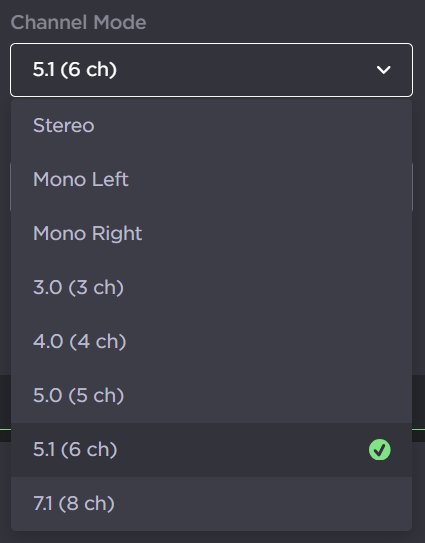Choose the eight-channel 7.1 list item
Screen dimensions: 425x543
click(x=211, y=504)
